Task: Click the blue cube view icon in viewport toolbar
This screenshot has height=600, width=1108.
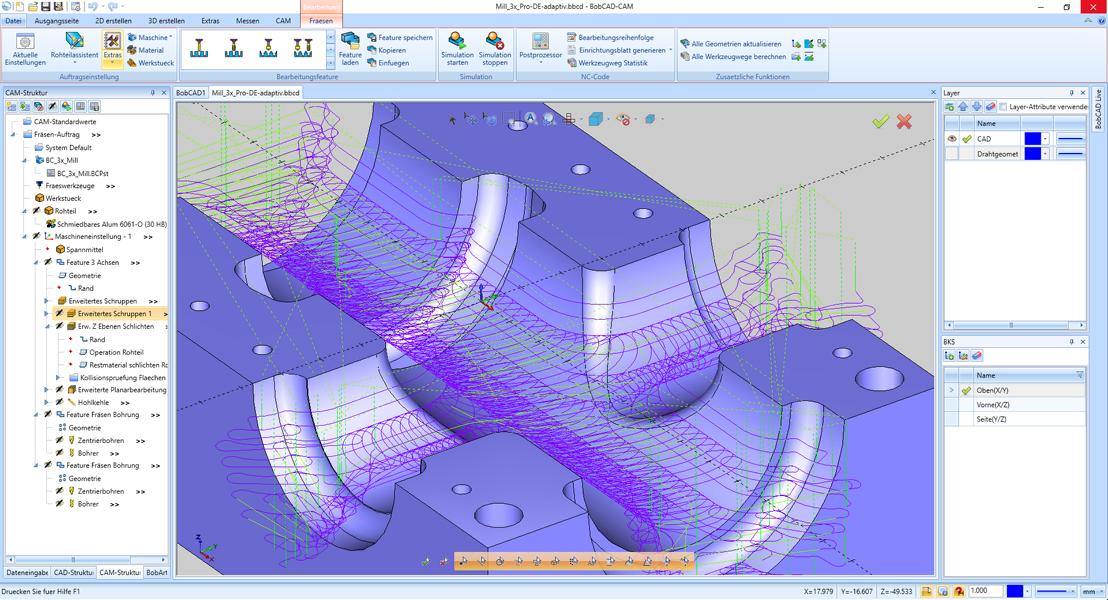Action: point(596,119)
